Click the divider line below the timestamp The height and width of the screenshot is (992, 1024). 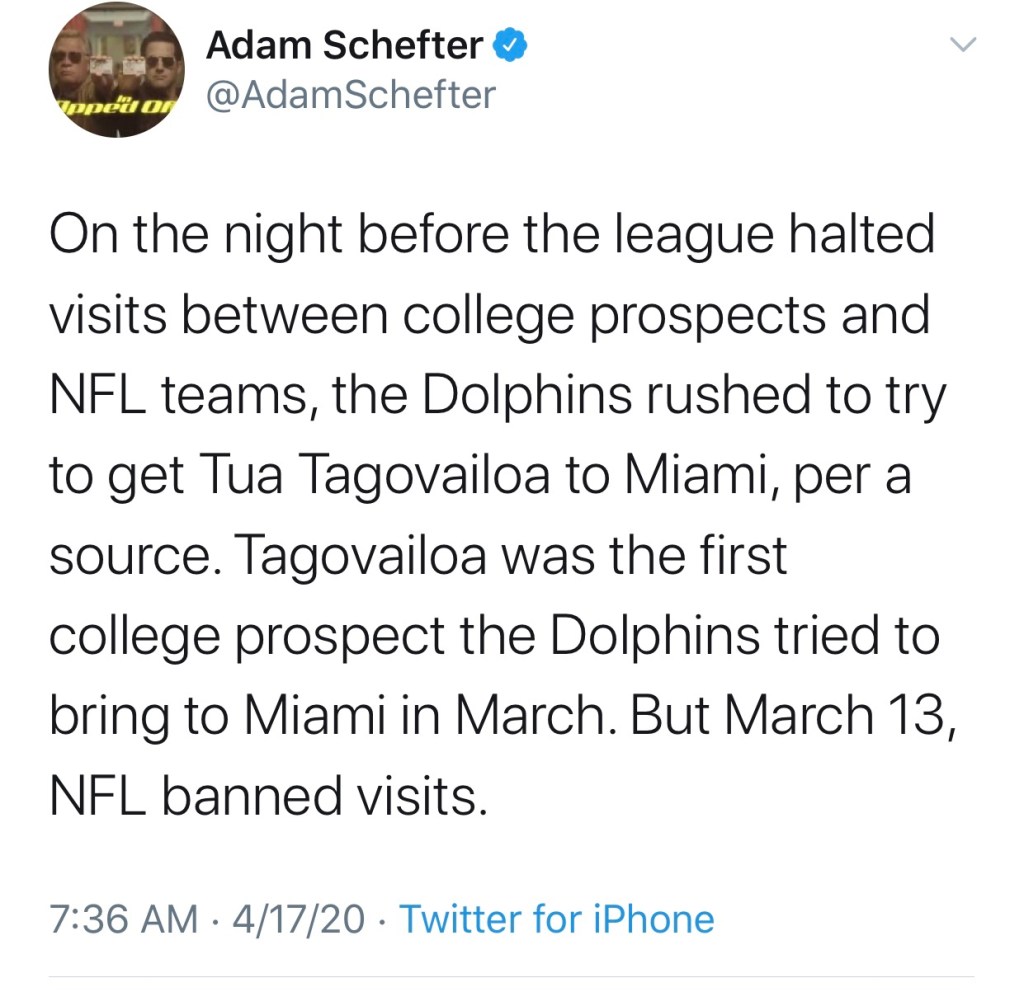pyautogui.click(x=512, y=976)
